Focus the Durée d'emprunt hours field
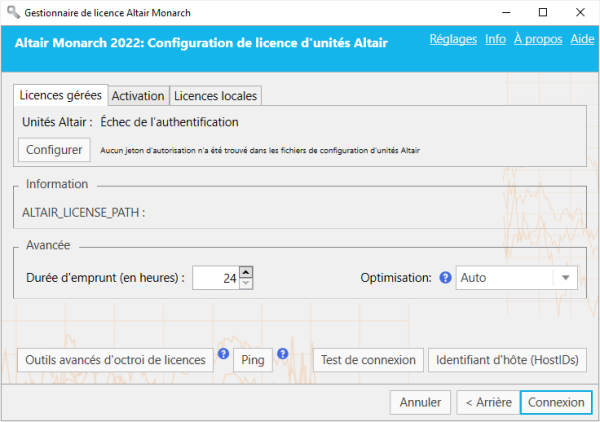 point(216,278)
